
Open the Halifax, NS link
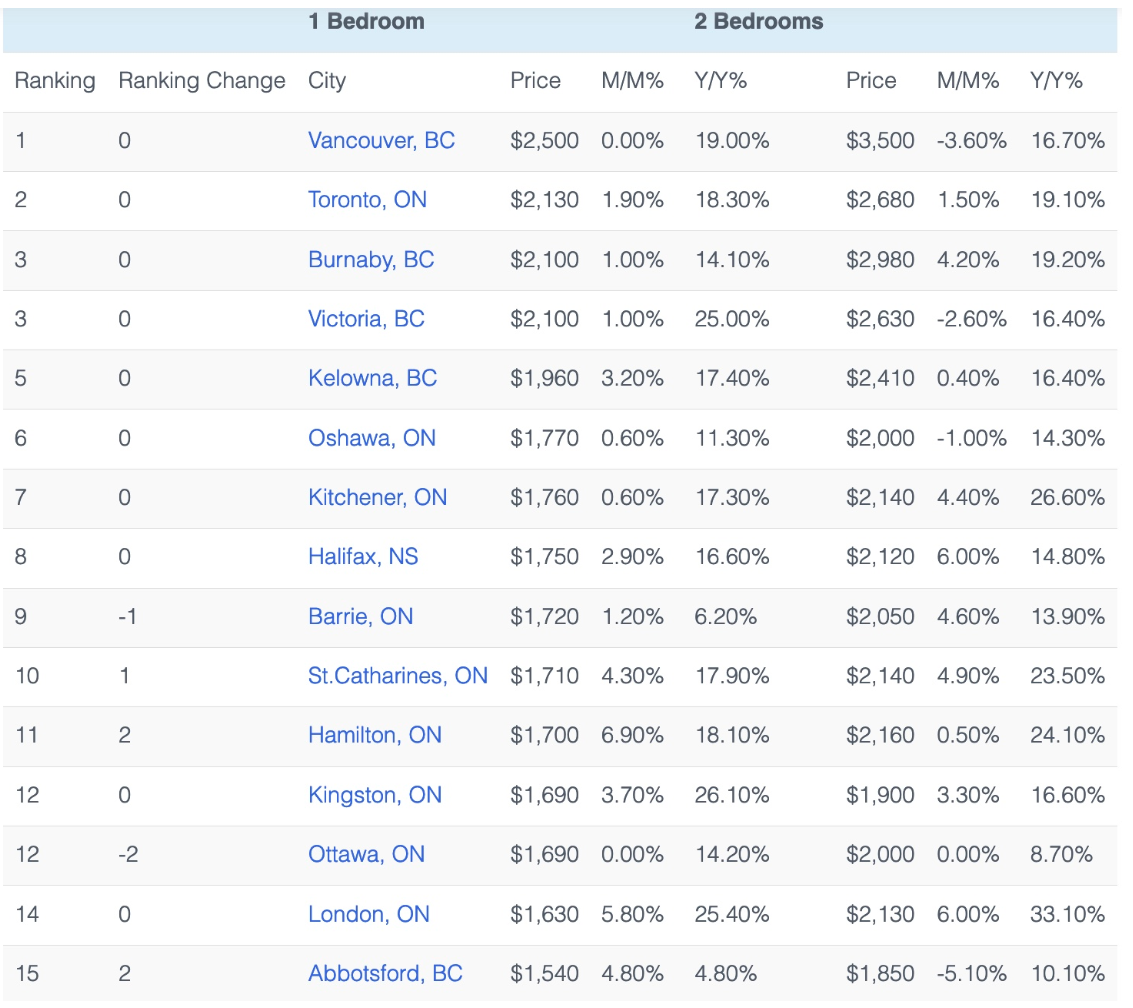(x=363, y=557)
